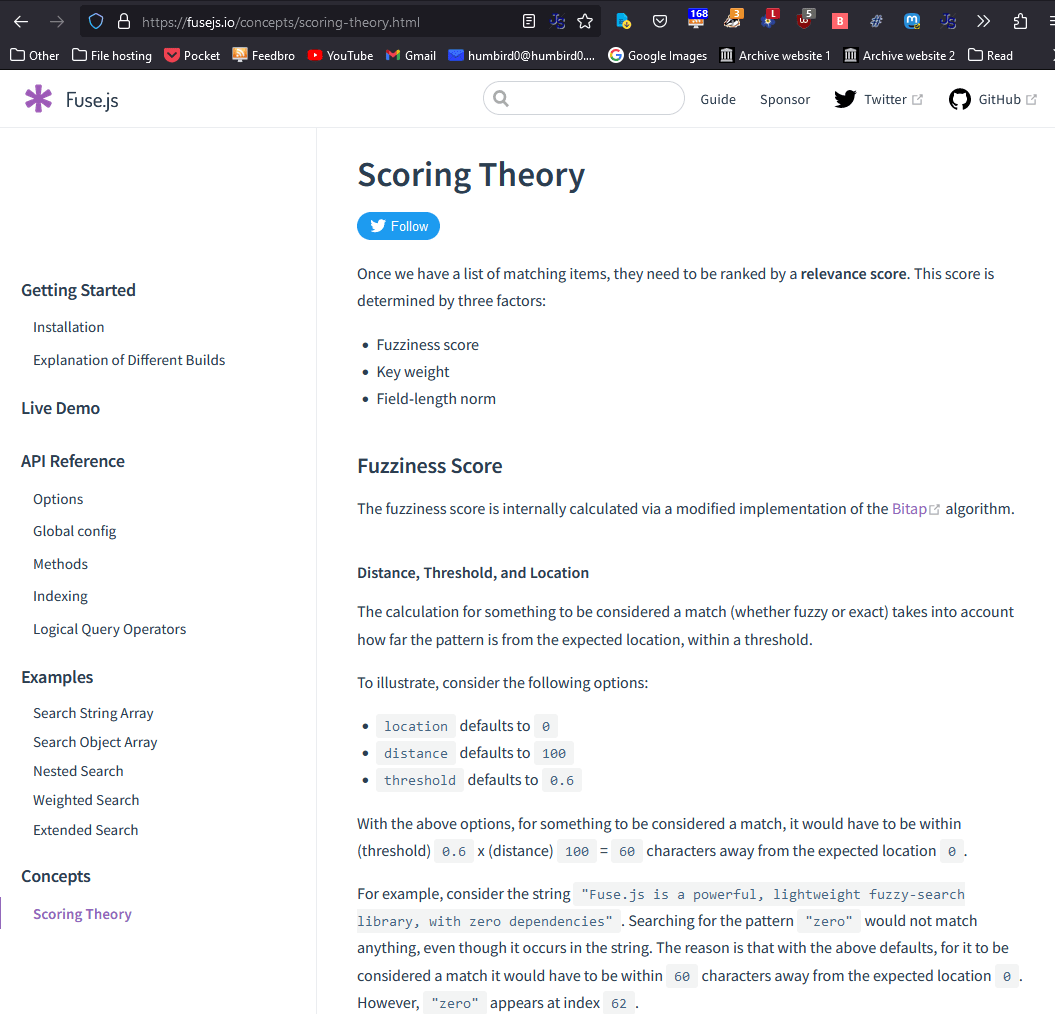Image resolution: width=1055 pixels, height=1014 pixels.
Task: Open Logical Query Operators in sidebar
Action: [109, 629]
